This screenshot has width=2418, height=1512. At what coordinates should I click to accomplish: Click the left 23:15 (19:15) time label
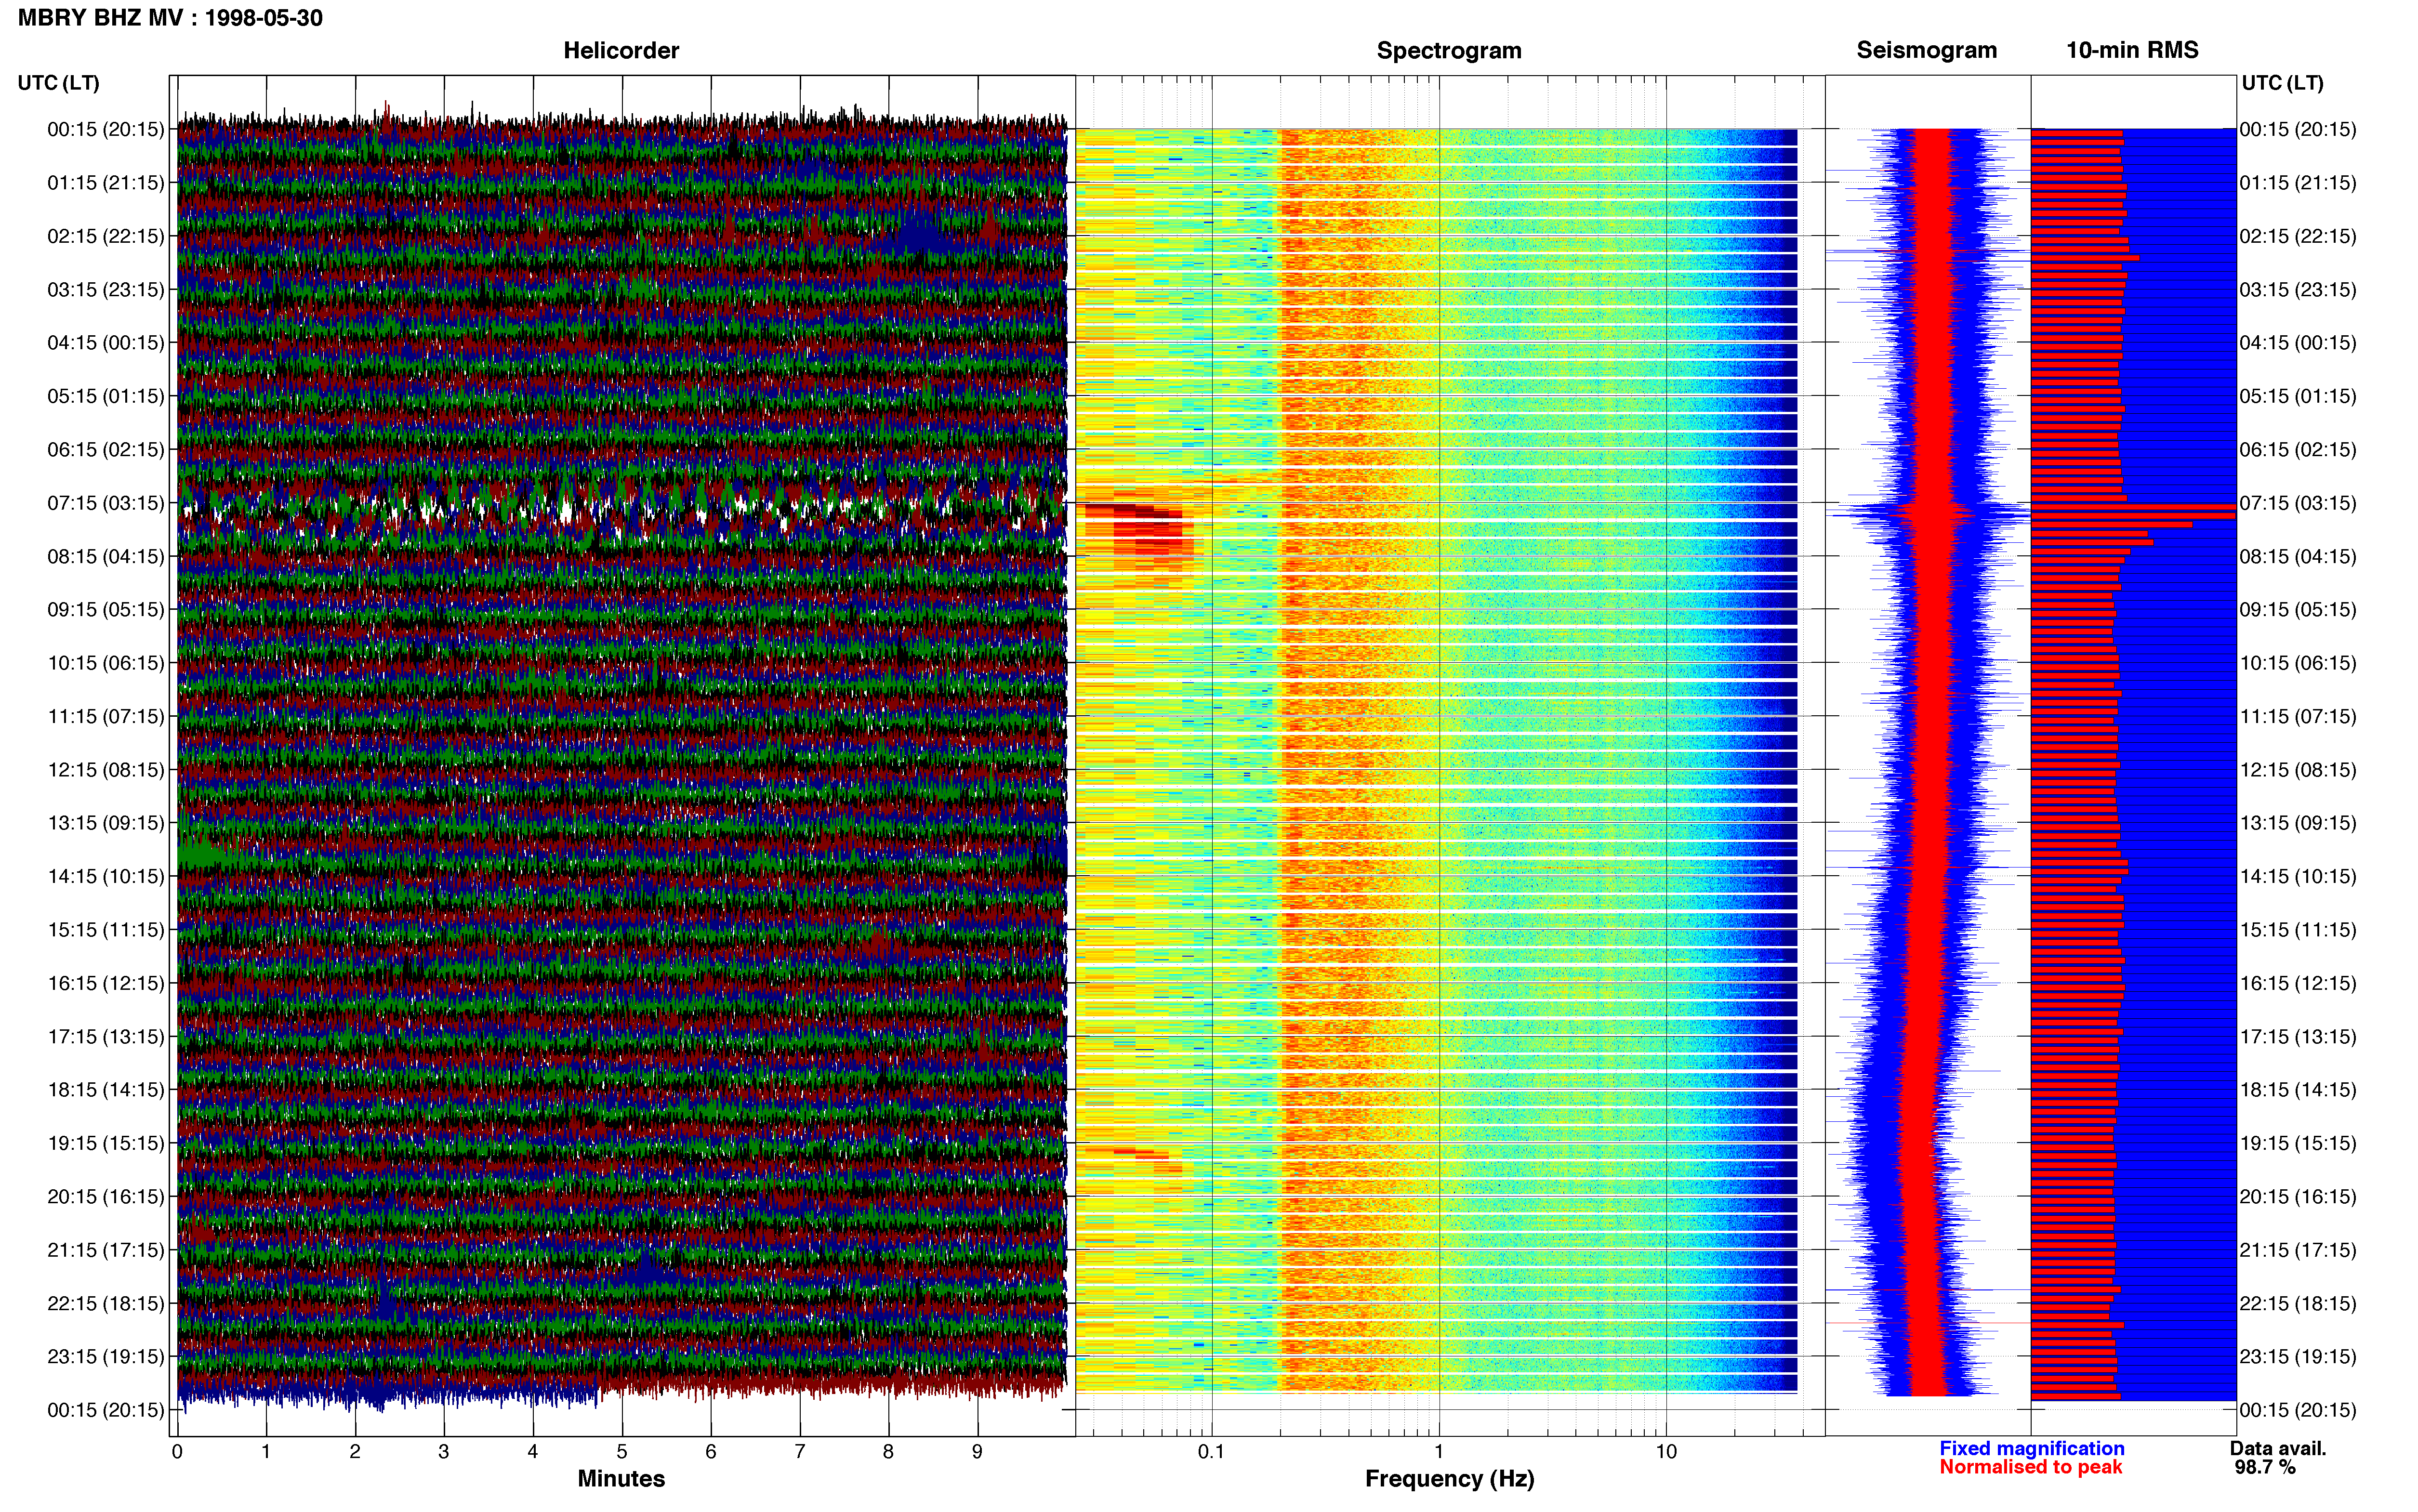(x=106, y=1357)
